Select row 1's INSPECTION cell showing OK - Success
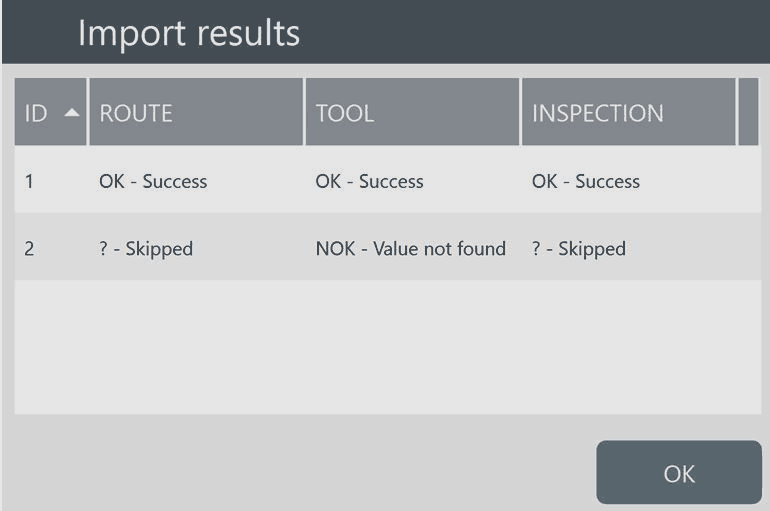The image size is (770, 511). tap(586, 182)
